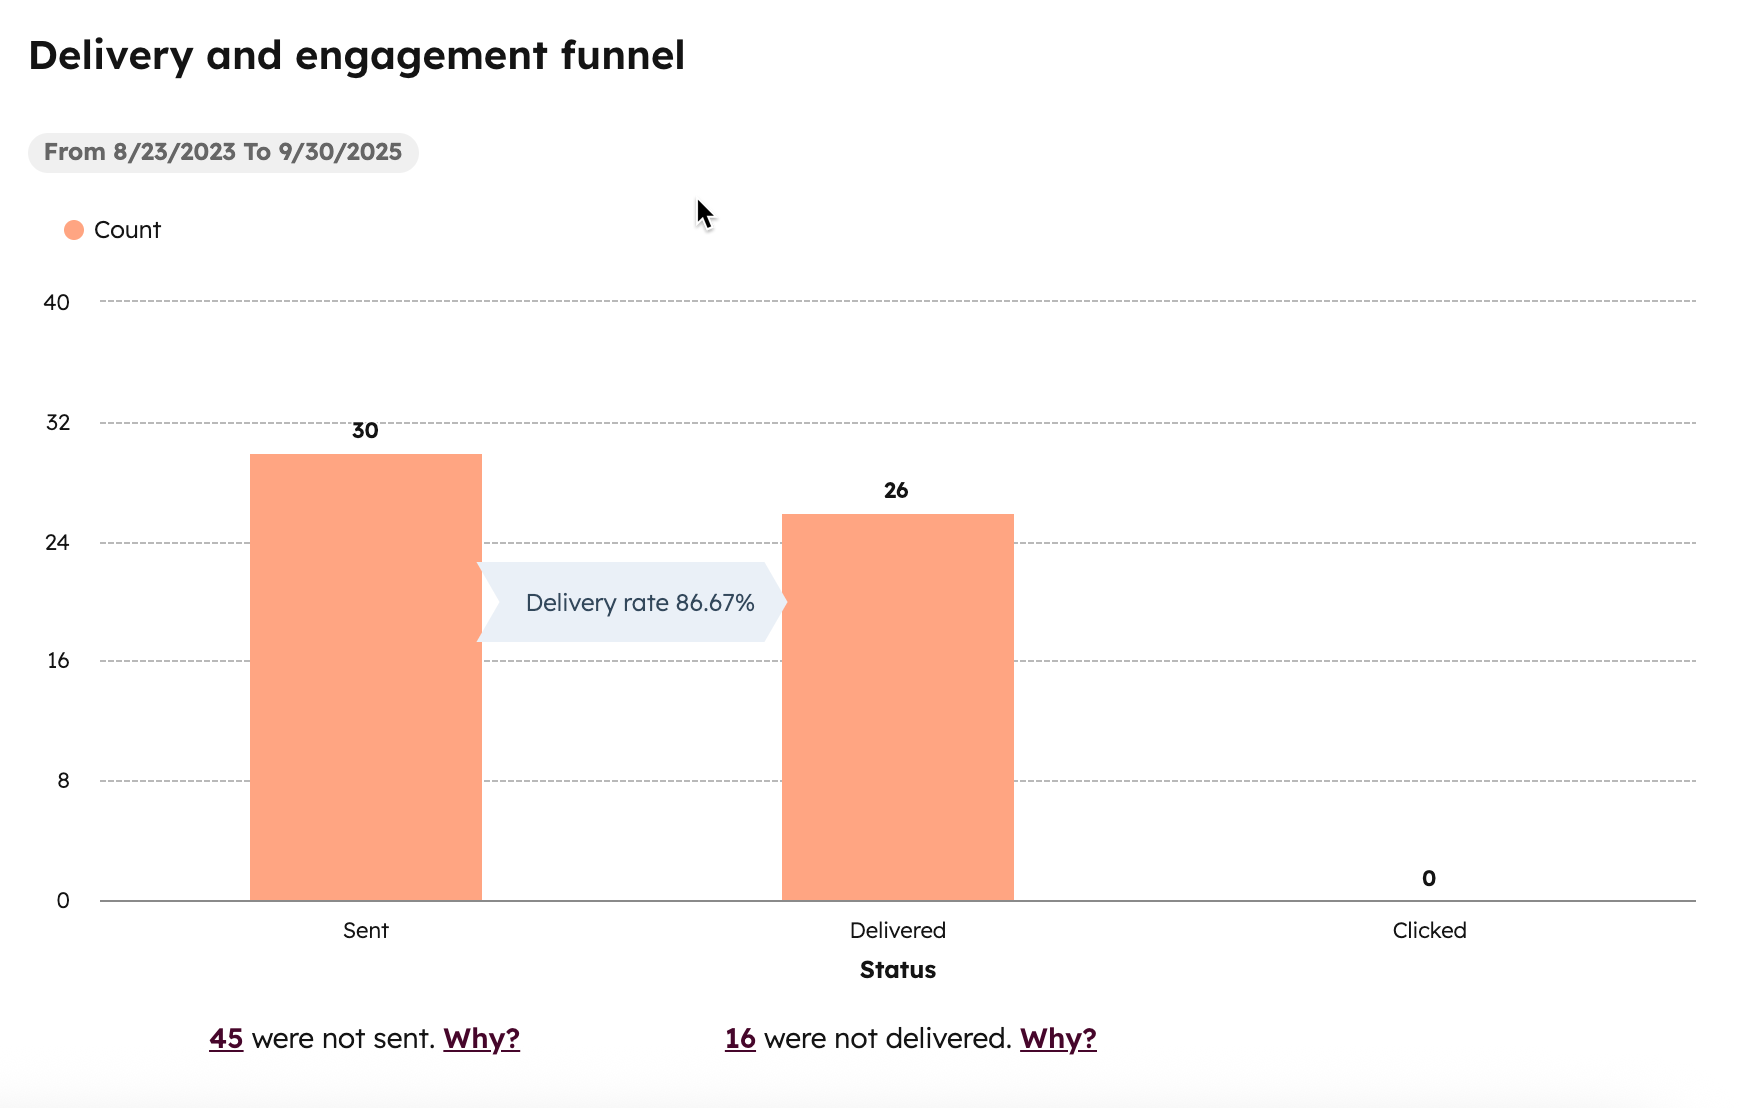
Task: Open the date range filter chip
Action: [222, 152]
